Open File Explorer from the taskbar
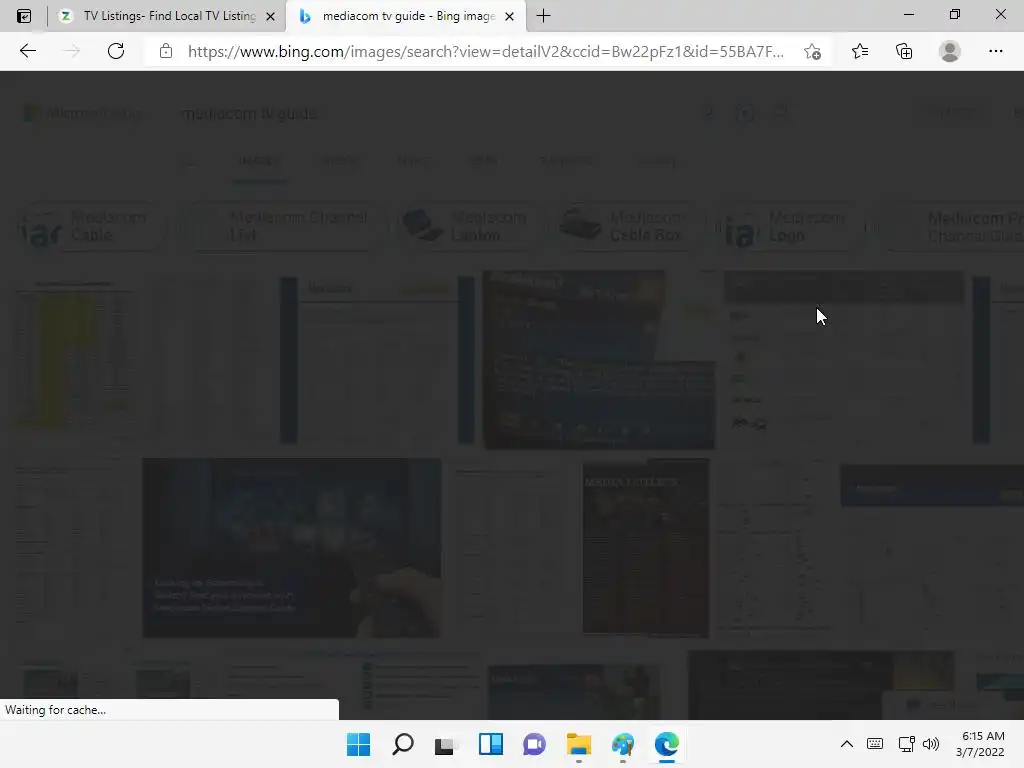Screen dimensions: 1024x768 click(579, 744)
